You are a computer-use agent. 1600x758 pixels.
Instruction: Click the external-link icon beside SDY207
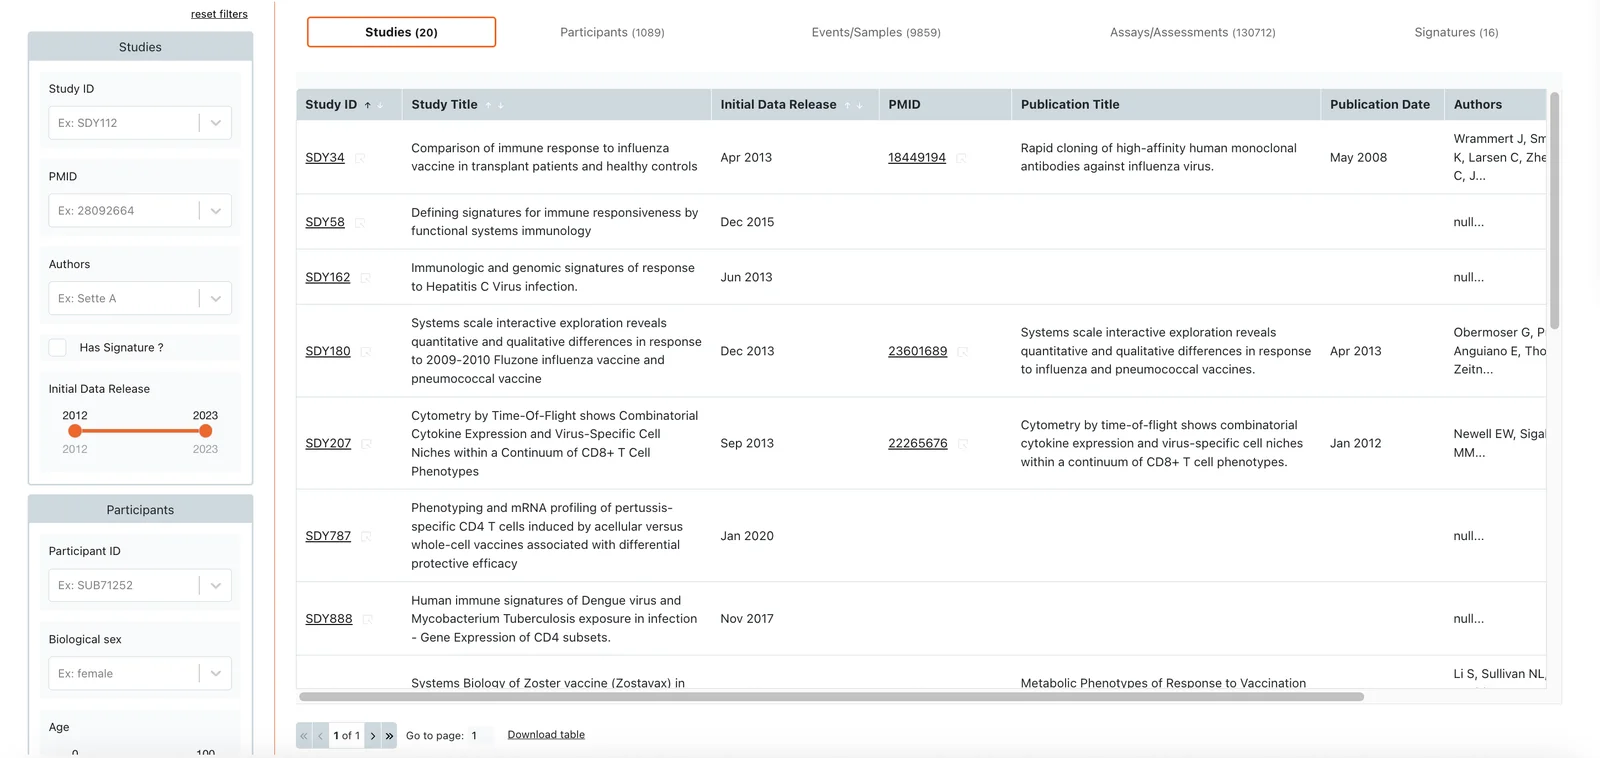367,444
